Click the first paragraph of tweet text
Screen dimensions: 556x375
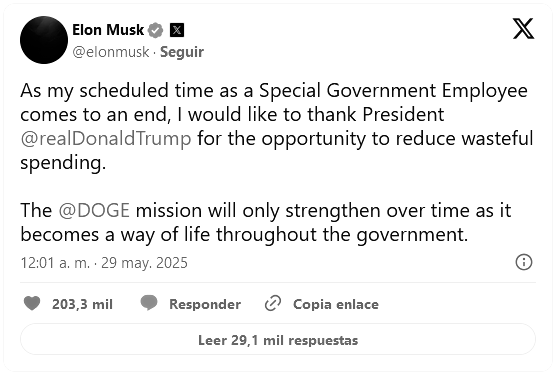tap(277, 127)
